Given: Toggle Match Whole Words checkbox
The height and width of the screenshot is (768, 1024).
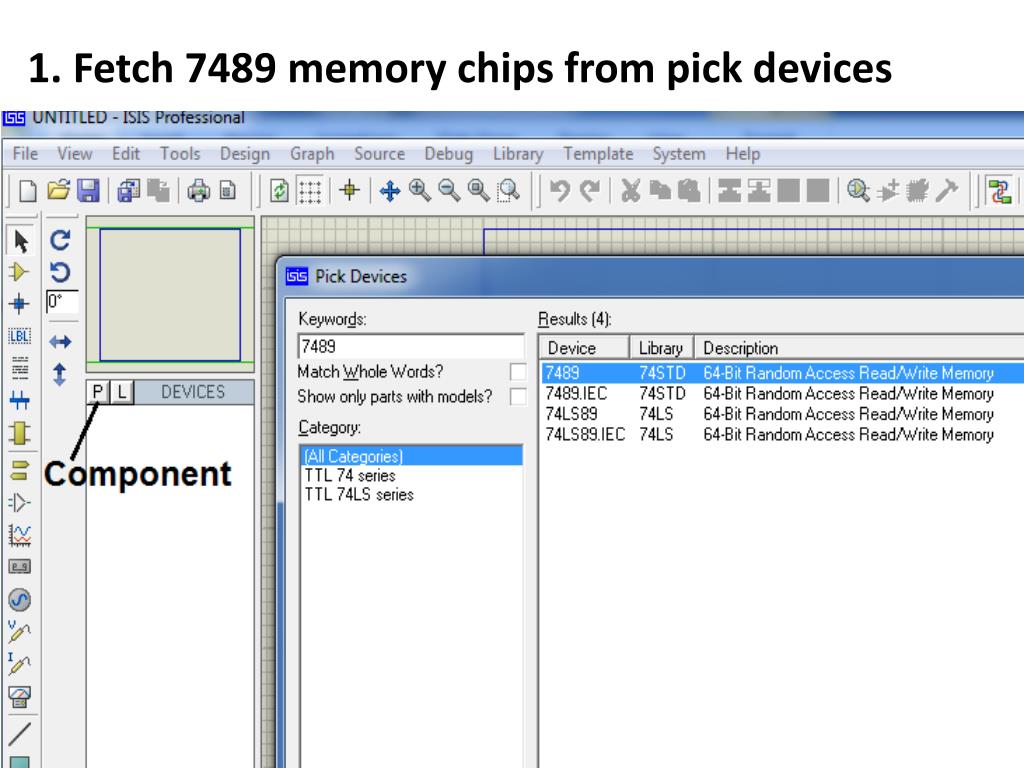Looking at the screenshot, I should (518, 372).
